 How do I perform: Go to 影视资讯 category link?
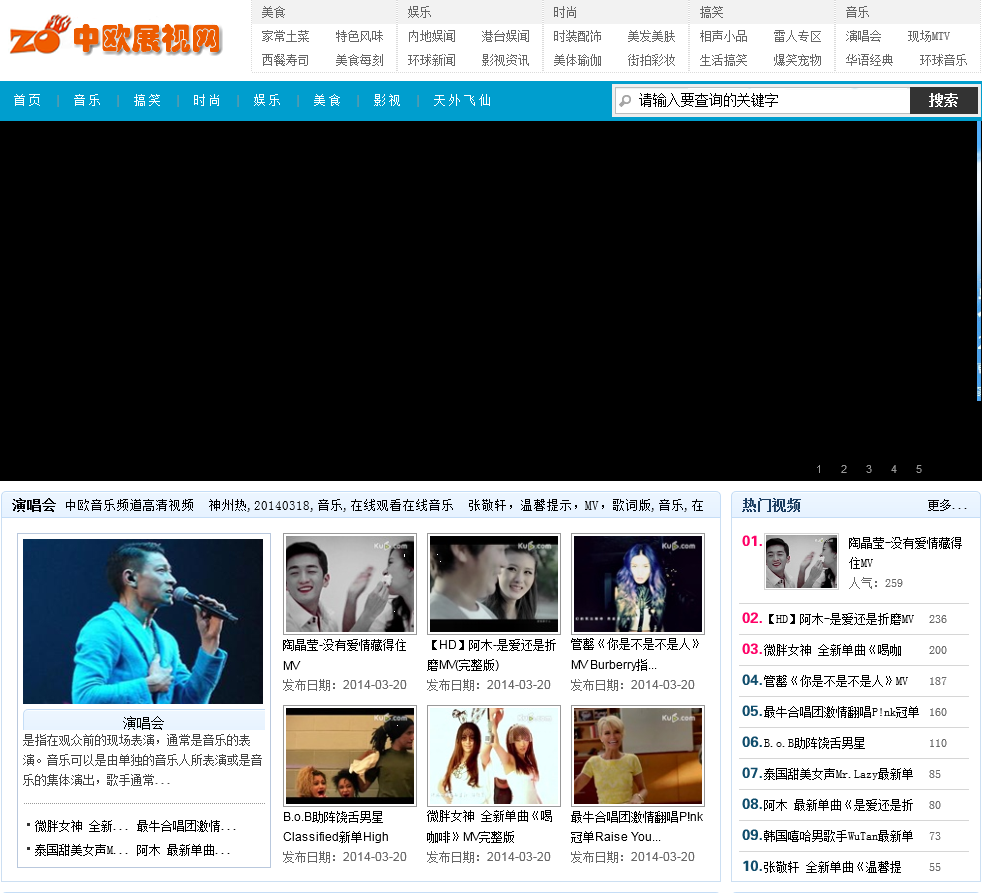tap(505, 60)
